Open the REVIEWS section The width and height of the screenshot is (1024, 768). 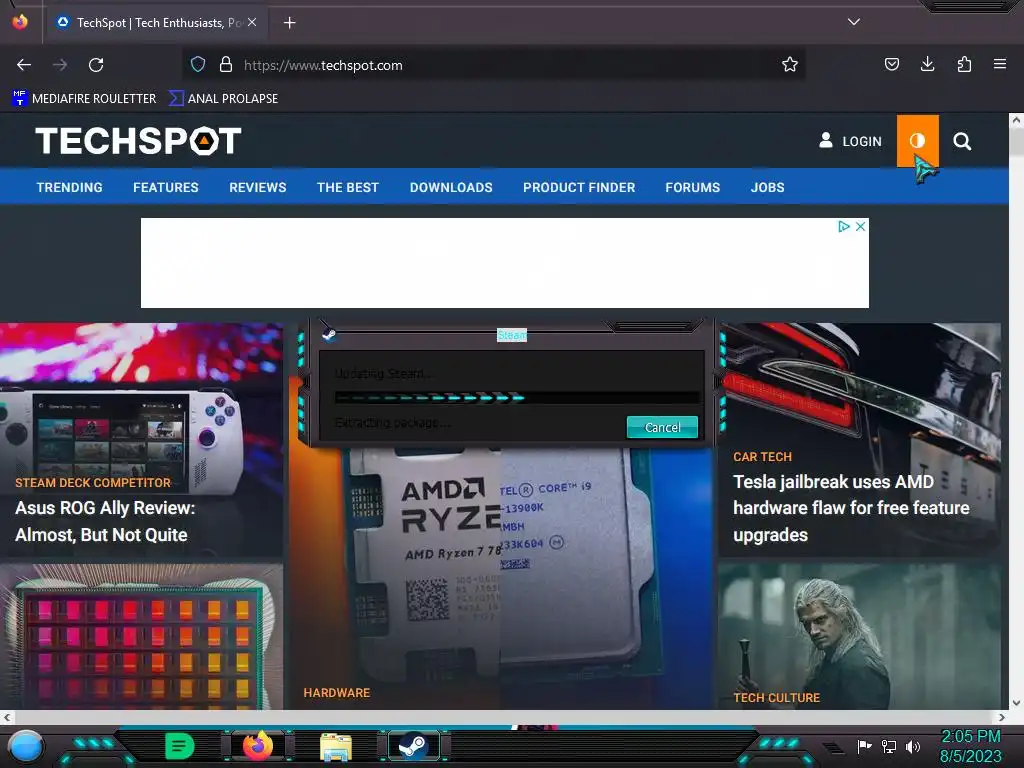click(x=257, y=187)
